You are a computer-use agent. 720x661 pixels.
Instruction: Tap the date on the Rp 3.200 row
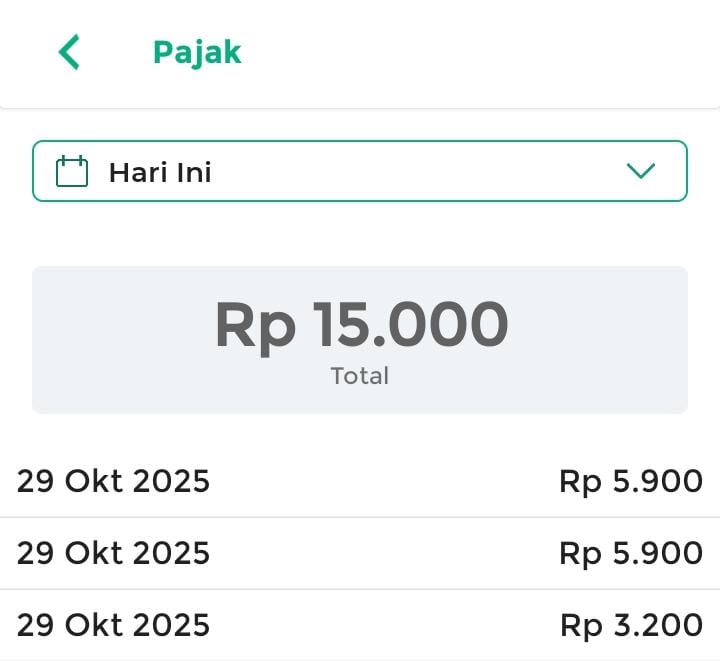click(113, 625)
